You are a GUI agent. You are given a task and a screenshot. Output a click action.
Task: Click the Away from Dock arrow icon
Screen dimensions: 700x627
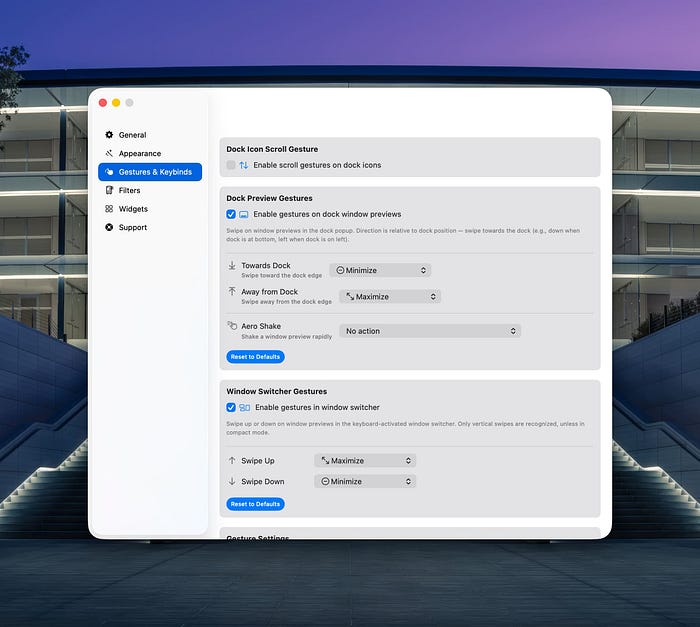point(232,292)
